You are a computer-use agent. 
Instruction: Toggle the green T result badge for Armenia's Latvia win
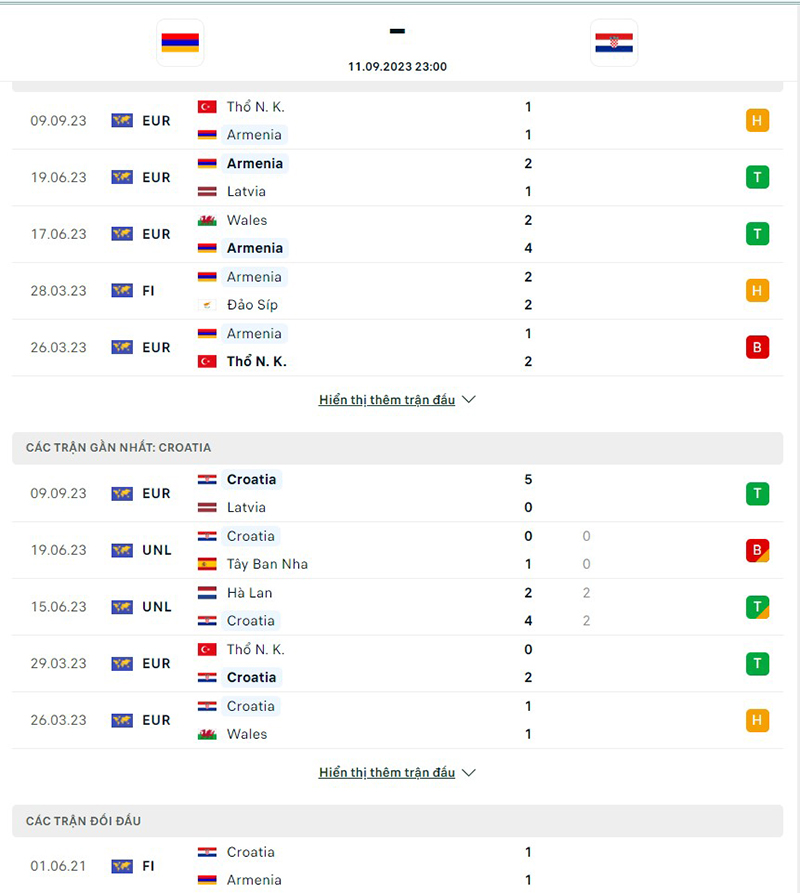757,177
